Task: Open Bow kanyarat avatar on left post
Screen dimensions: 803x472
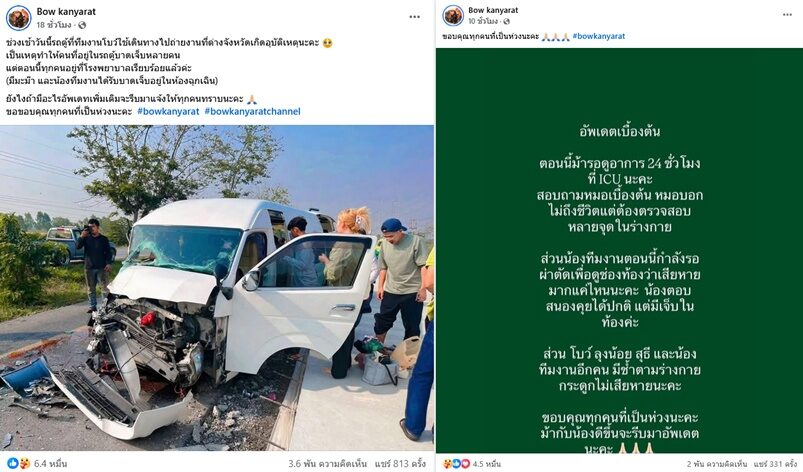Action: [19, 18]
